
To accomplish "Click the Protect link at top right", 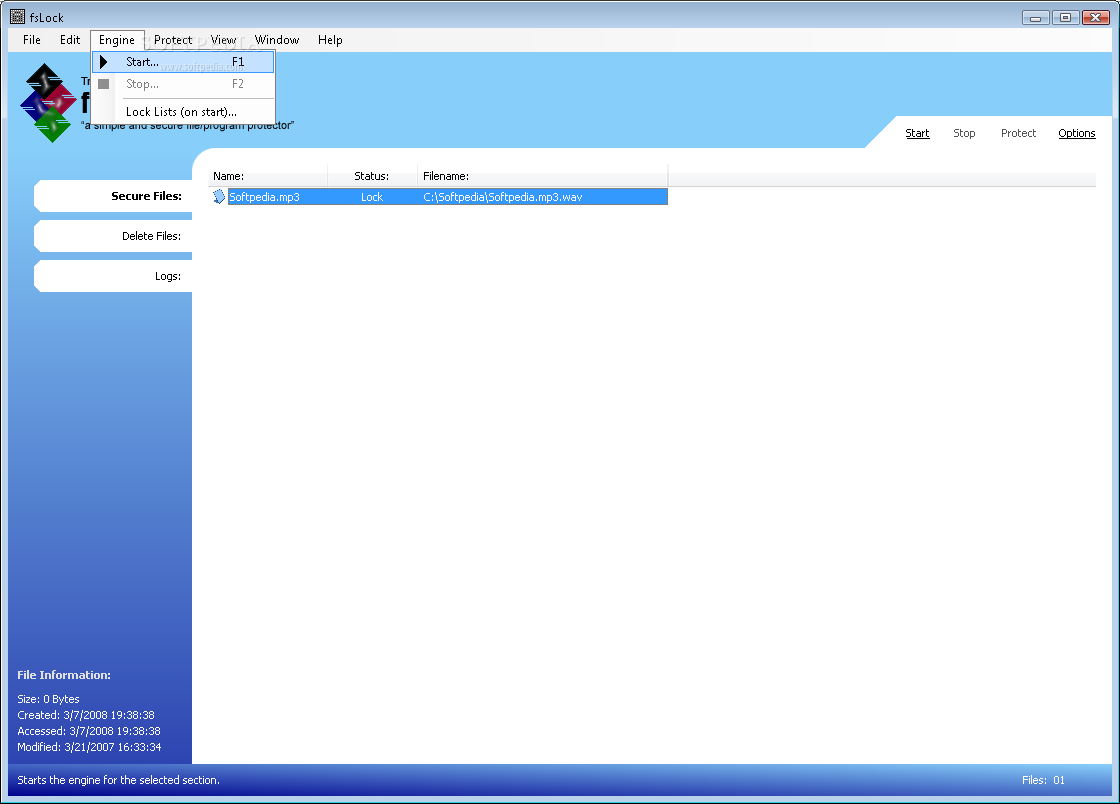I will coord(1018,133).
